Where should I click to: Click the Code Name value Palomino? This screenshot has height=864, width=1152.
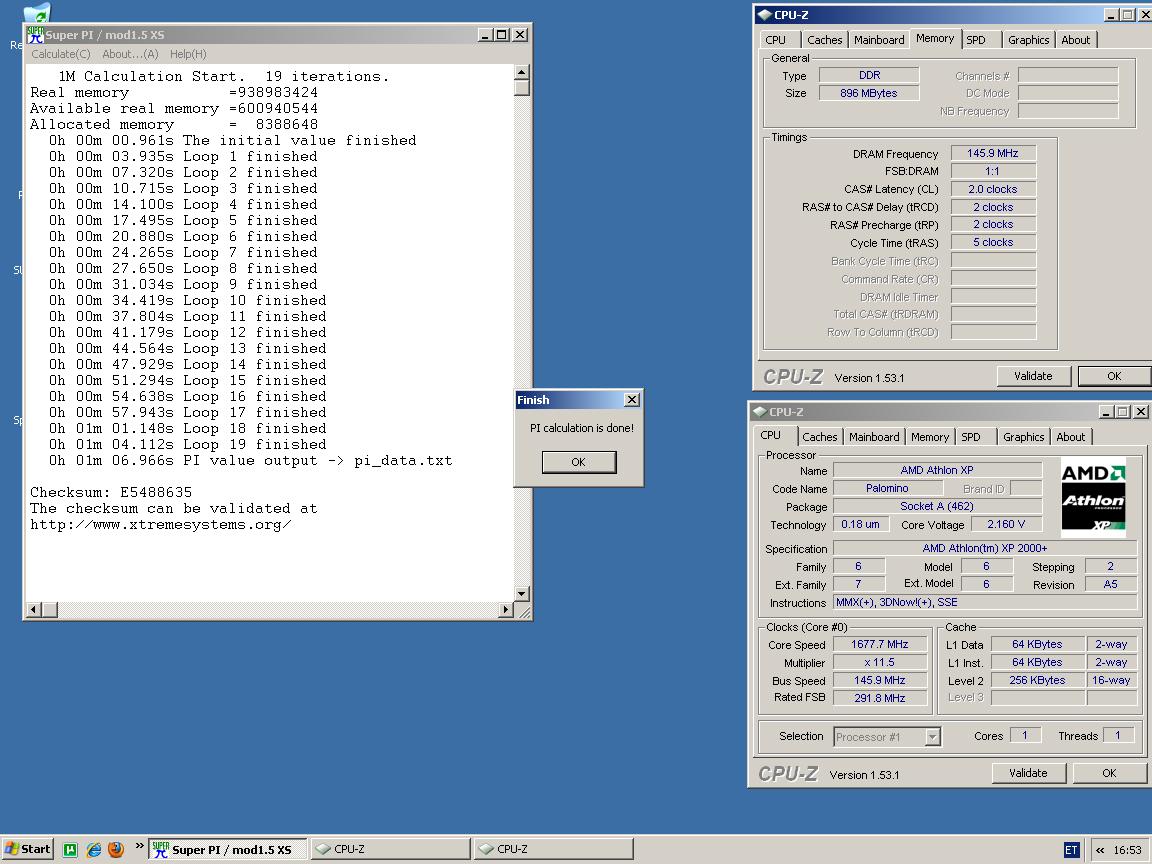887,488
